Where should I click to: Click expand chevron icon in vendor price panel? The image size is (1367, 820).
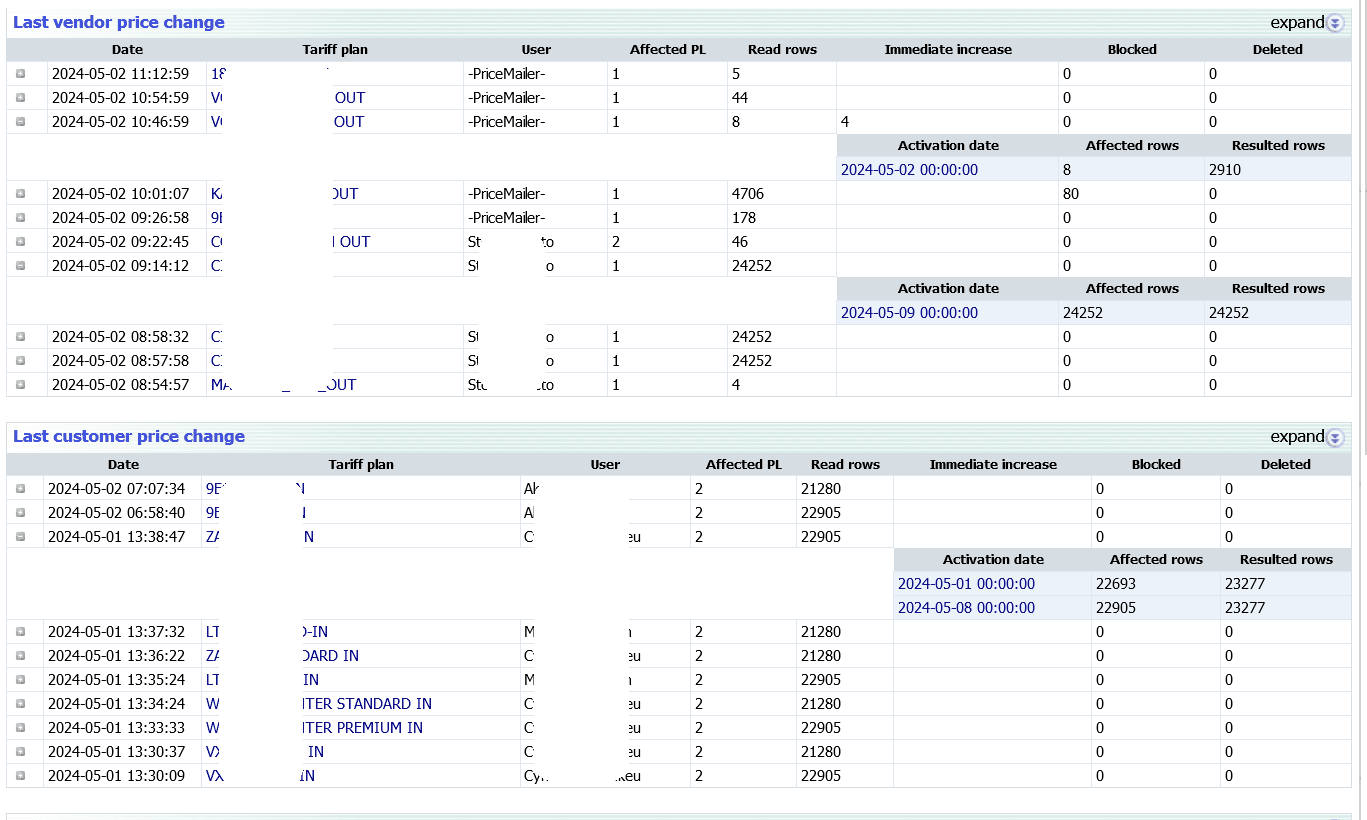[1335, 23]
